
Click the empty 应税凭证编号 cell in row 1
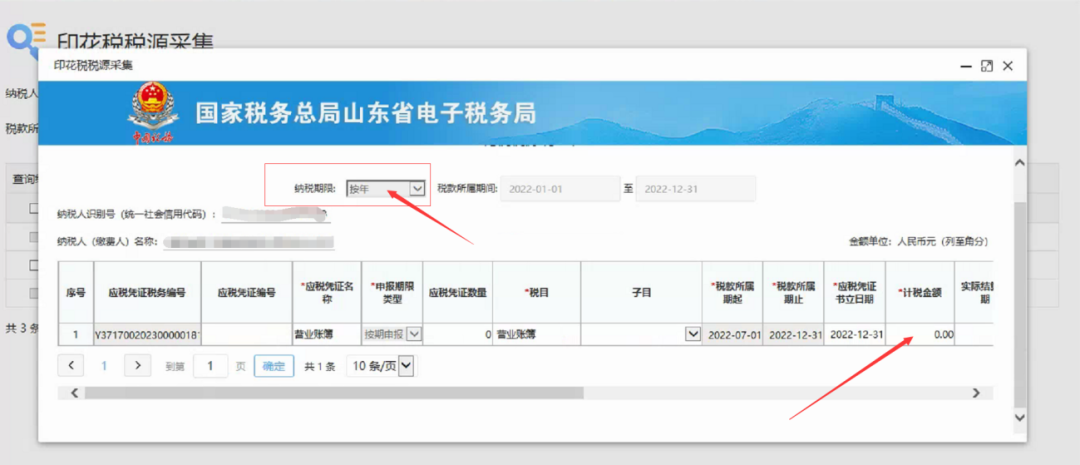point(247,334)
